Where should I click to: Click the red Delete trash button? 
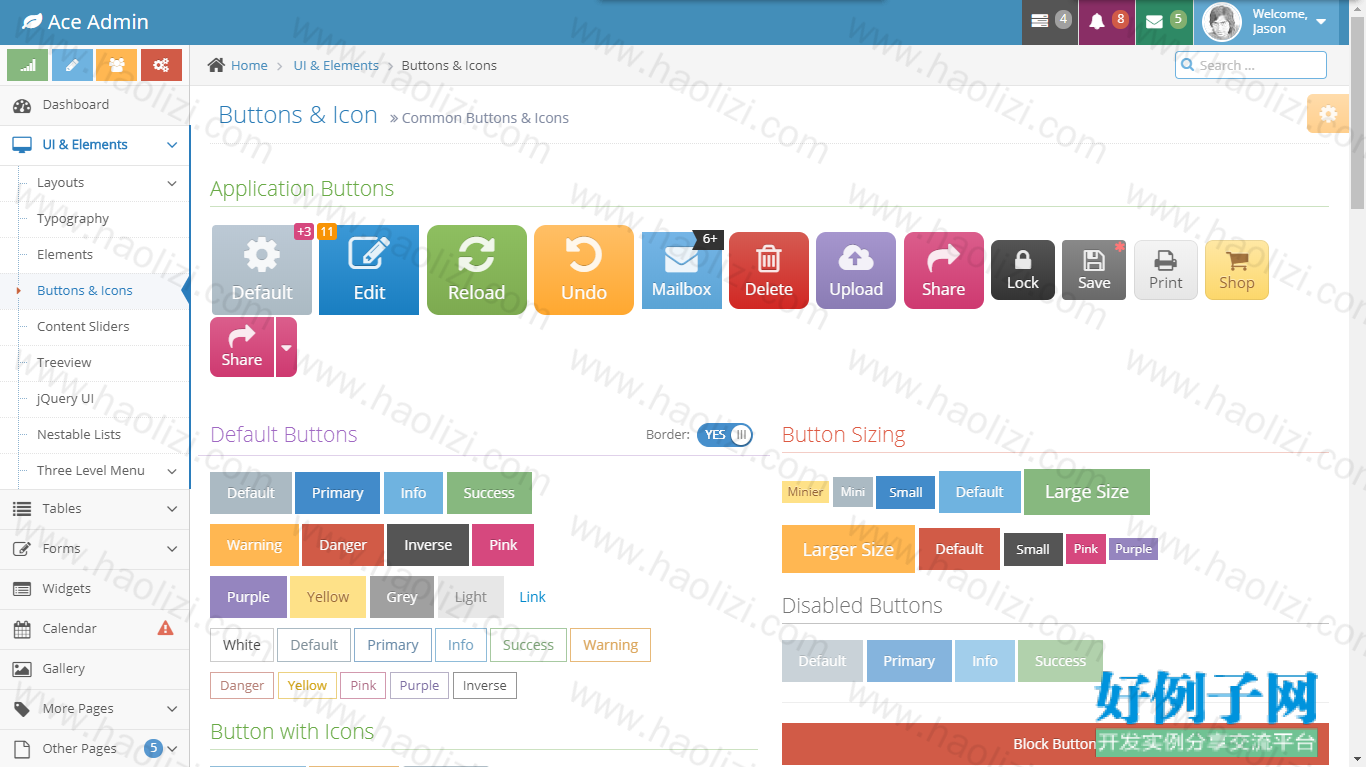[769, 270]
